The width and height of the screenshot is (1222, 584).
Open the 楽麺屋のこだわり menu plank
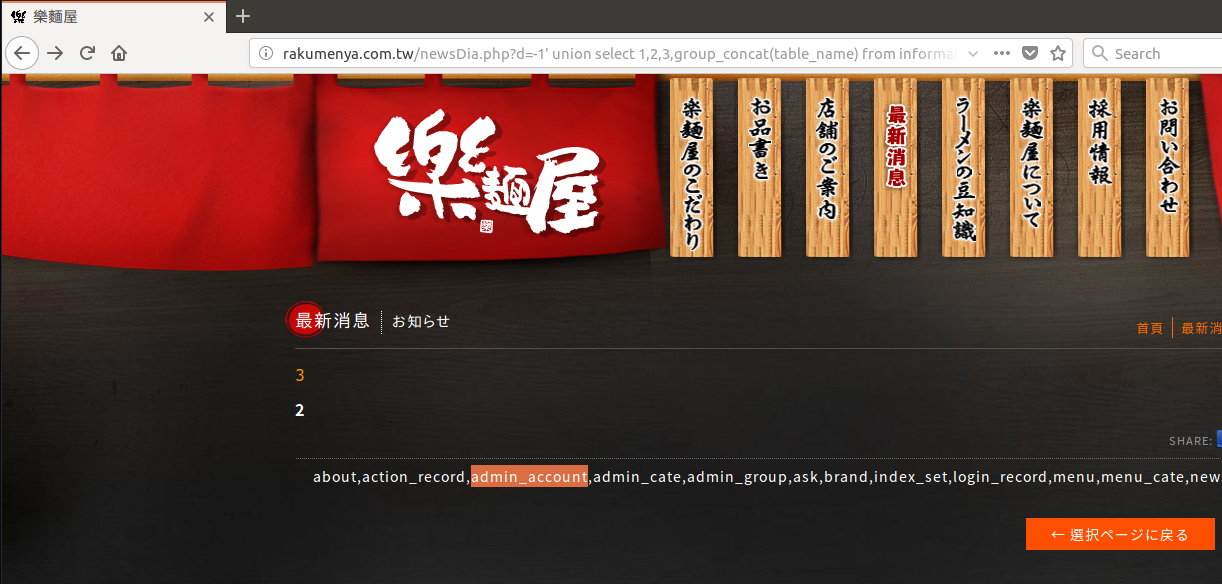point(691,166)
